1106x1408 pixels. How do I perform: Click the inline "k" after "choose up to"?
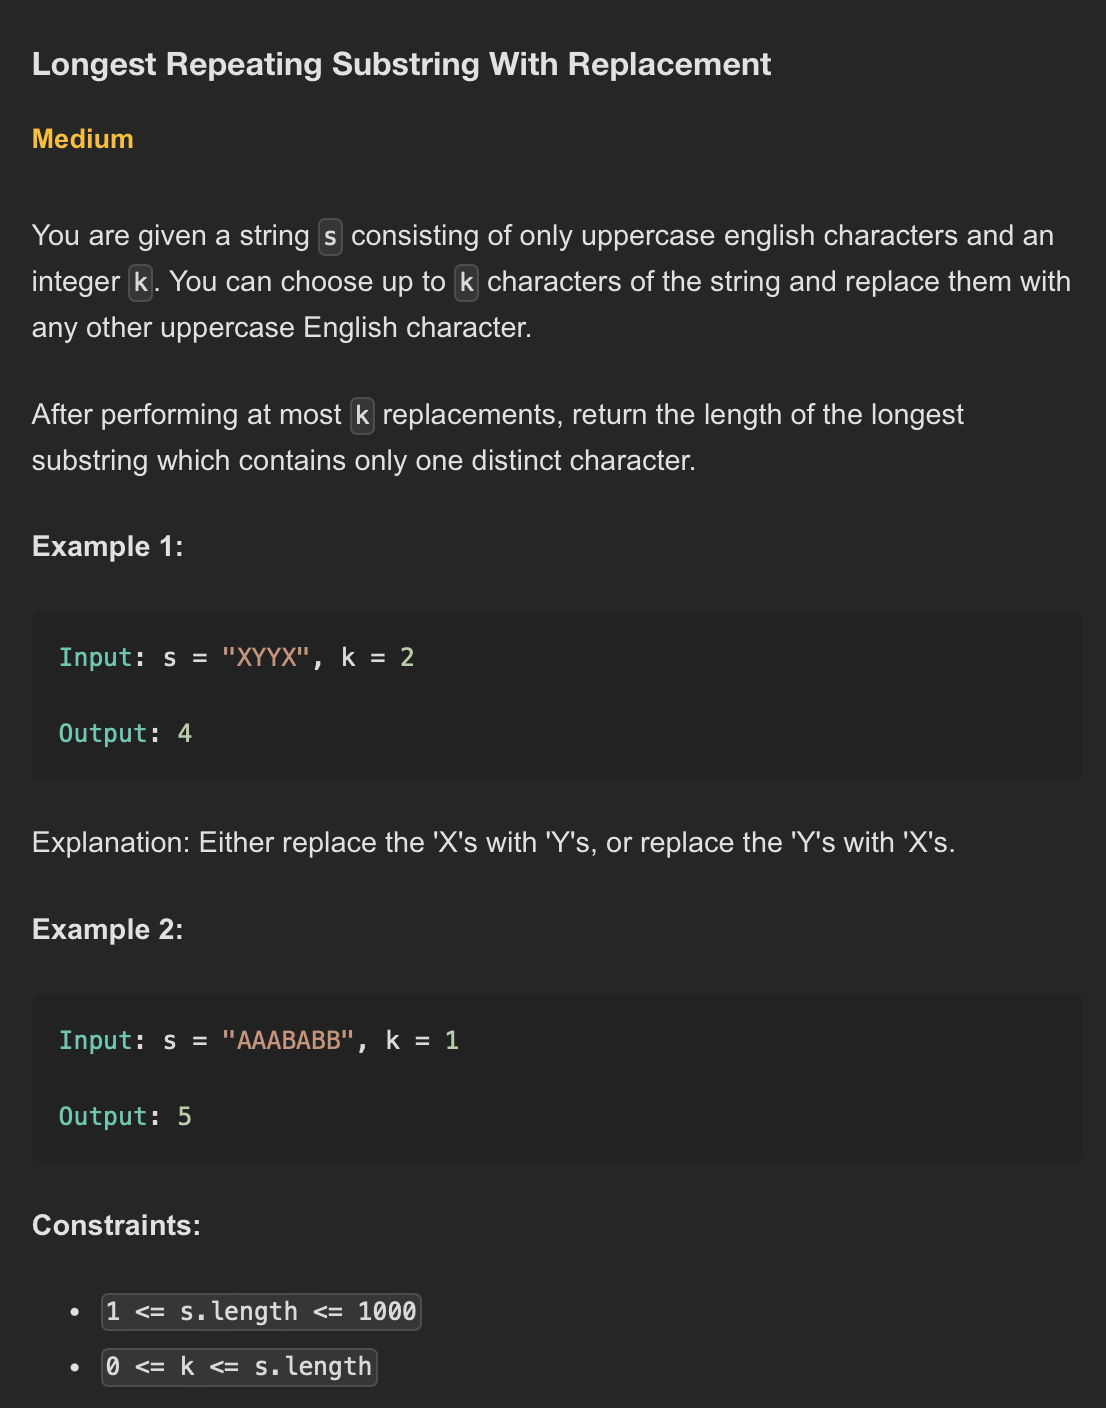click(x=466, y=283)
